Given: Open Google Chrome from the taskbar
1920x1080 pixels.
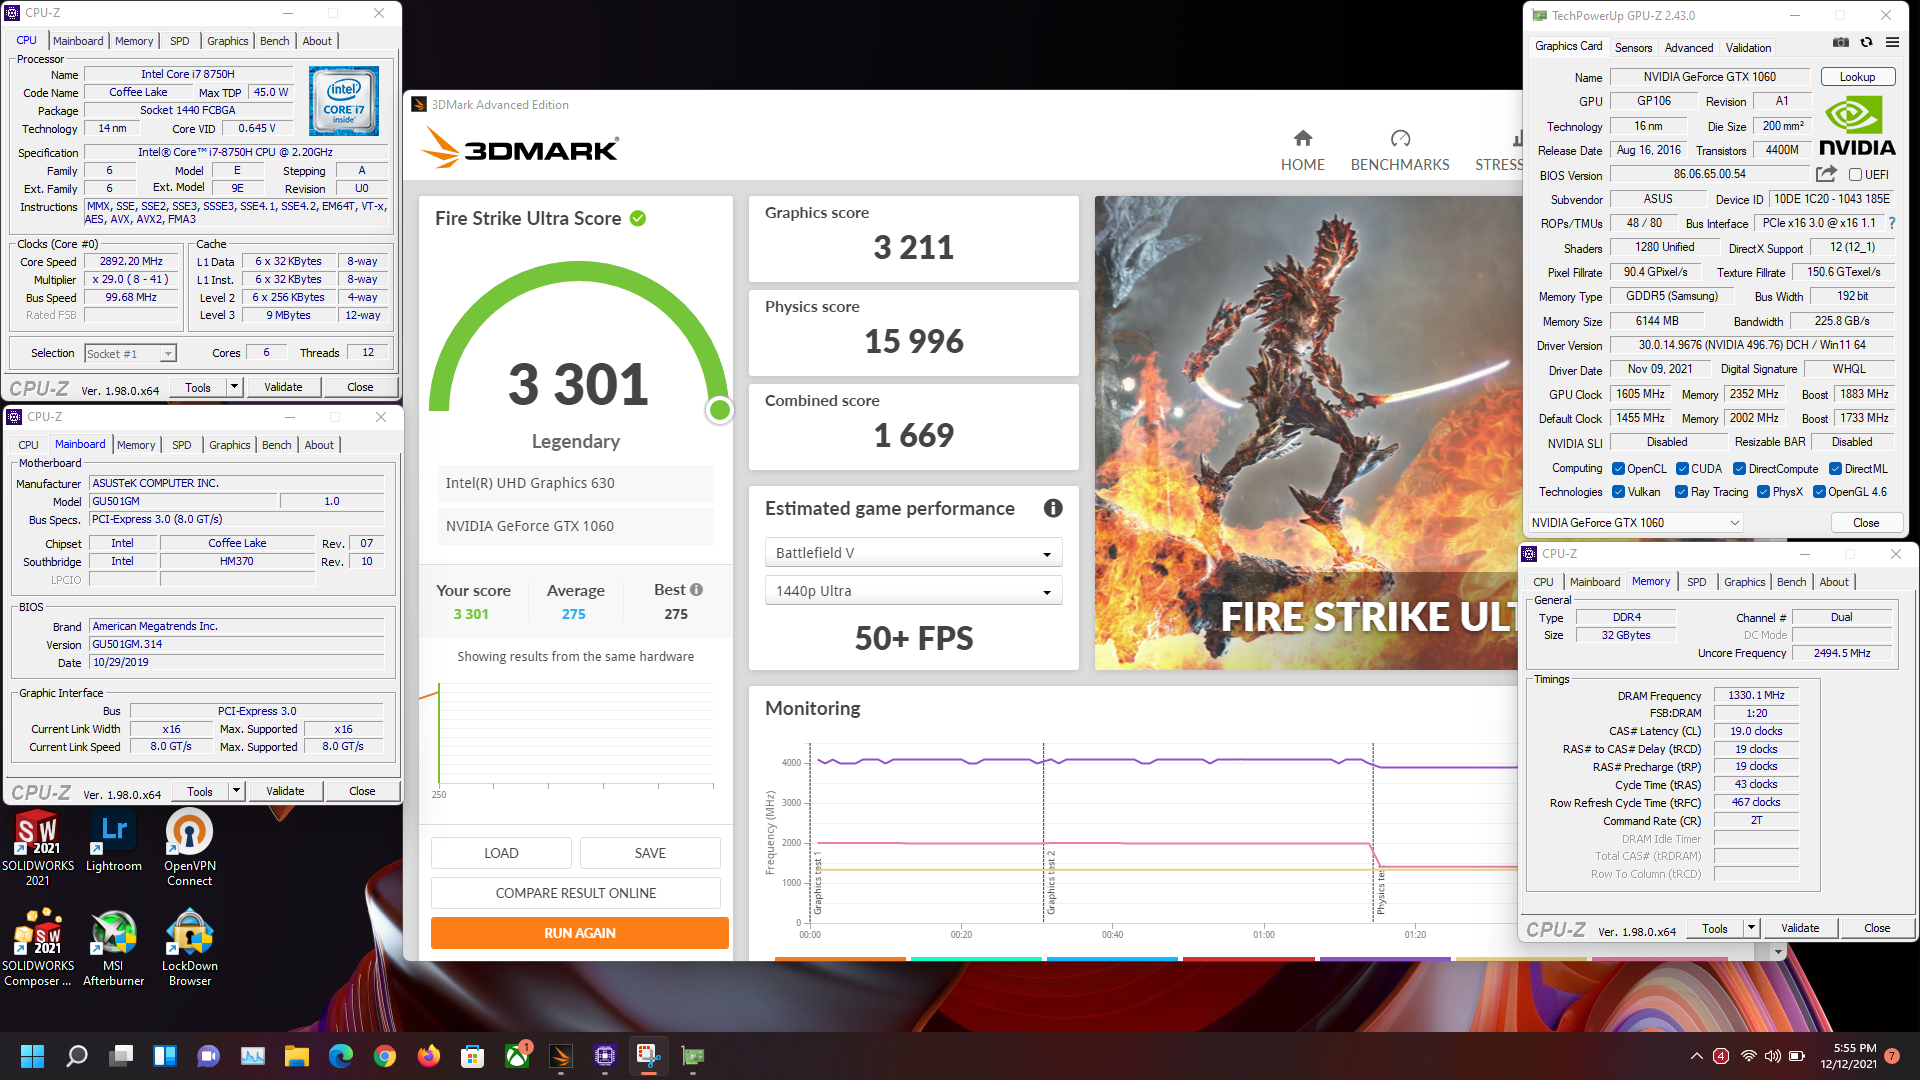Looking at the screenshot, I should [x=385, y=1056].
